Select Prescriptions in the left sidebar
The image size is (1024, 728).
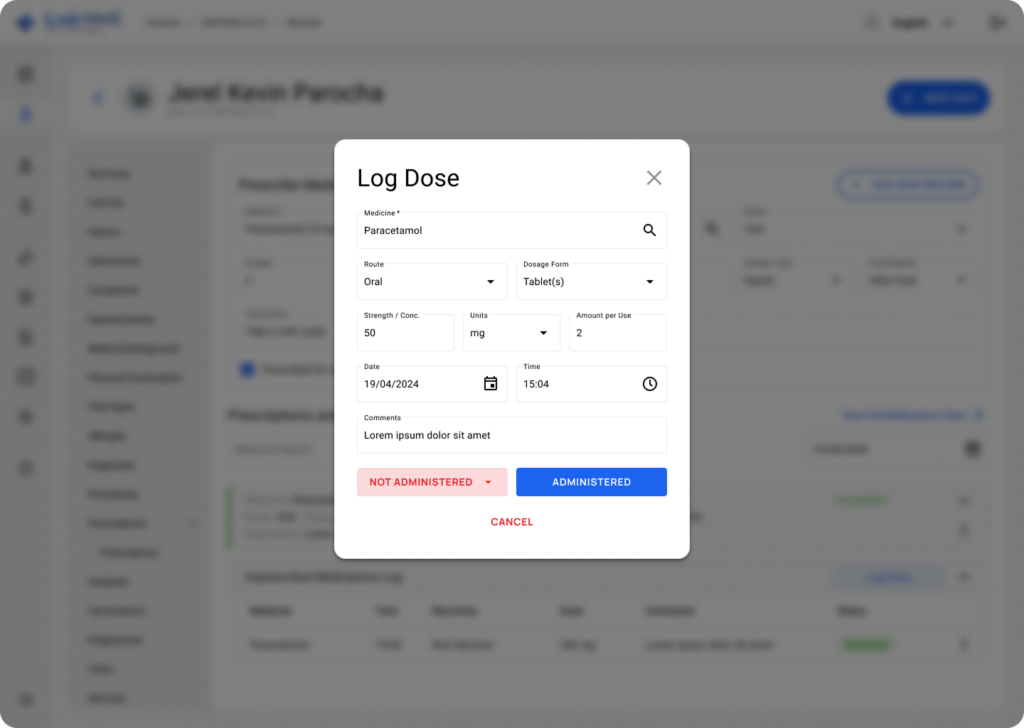click(x=117, y=523)
